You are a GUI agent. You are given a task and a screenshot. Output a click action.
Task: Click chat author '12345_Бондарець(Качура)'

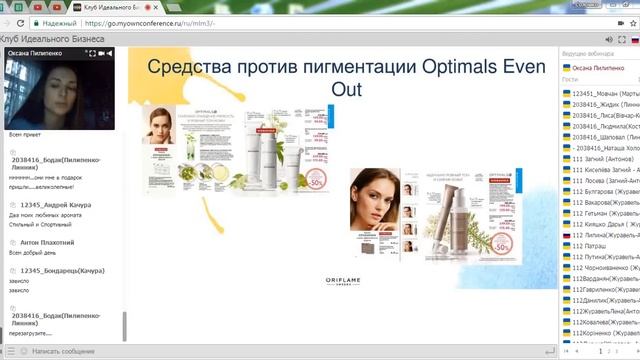click(62, 271)
